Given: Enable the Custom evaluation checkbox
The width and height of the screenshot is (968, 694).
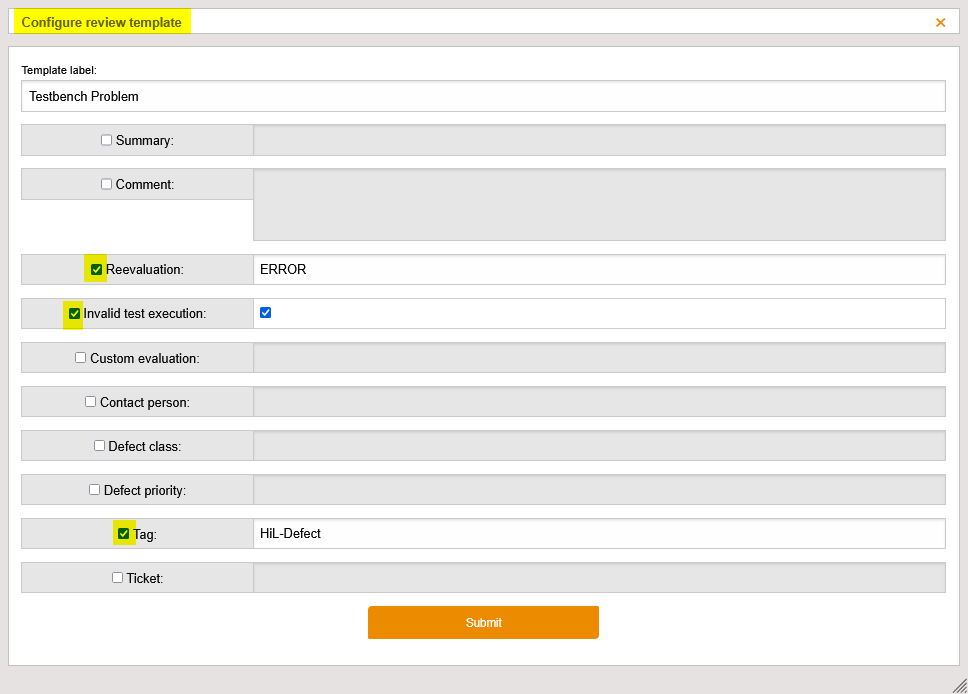Looking at the screenshot, I should click(x=80, y=357).
